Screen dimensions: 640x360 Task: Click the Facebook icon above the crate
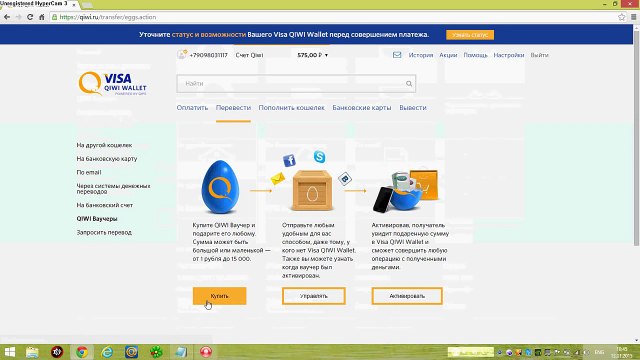[289, 160]
